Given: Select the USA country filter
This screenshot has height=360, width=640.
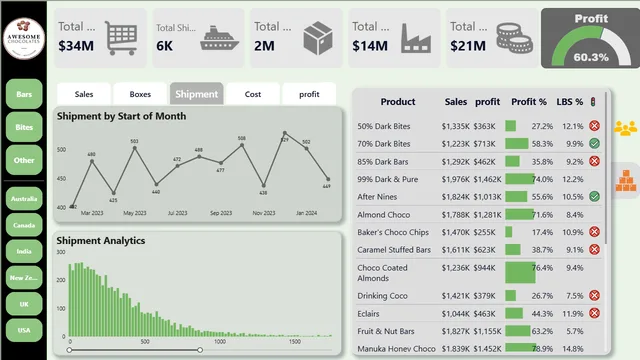Looking at the screenshot, I should [24, 330].
